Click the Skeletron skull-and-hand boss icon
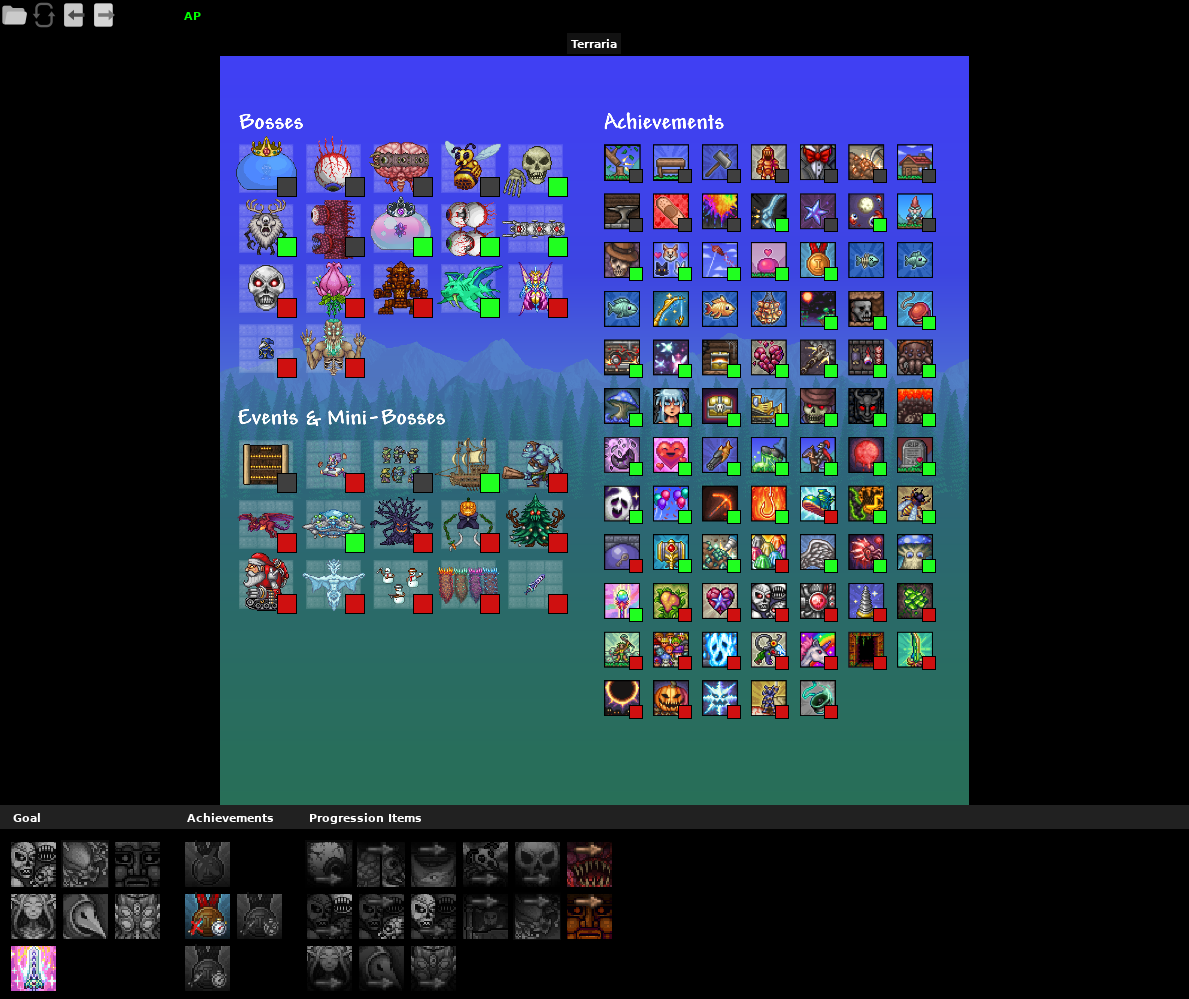Screen dimensions: 1189x999 click(x=536, y=168)
